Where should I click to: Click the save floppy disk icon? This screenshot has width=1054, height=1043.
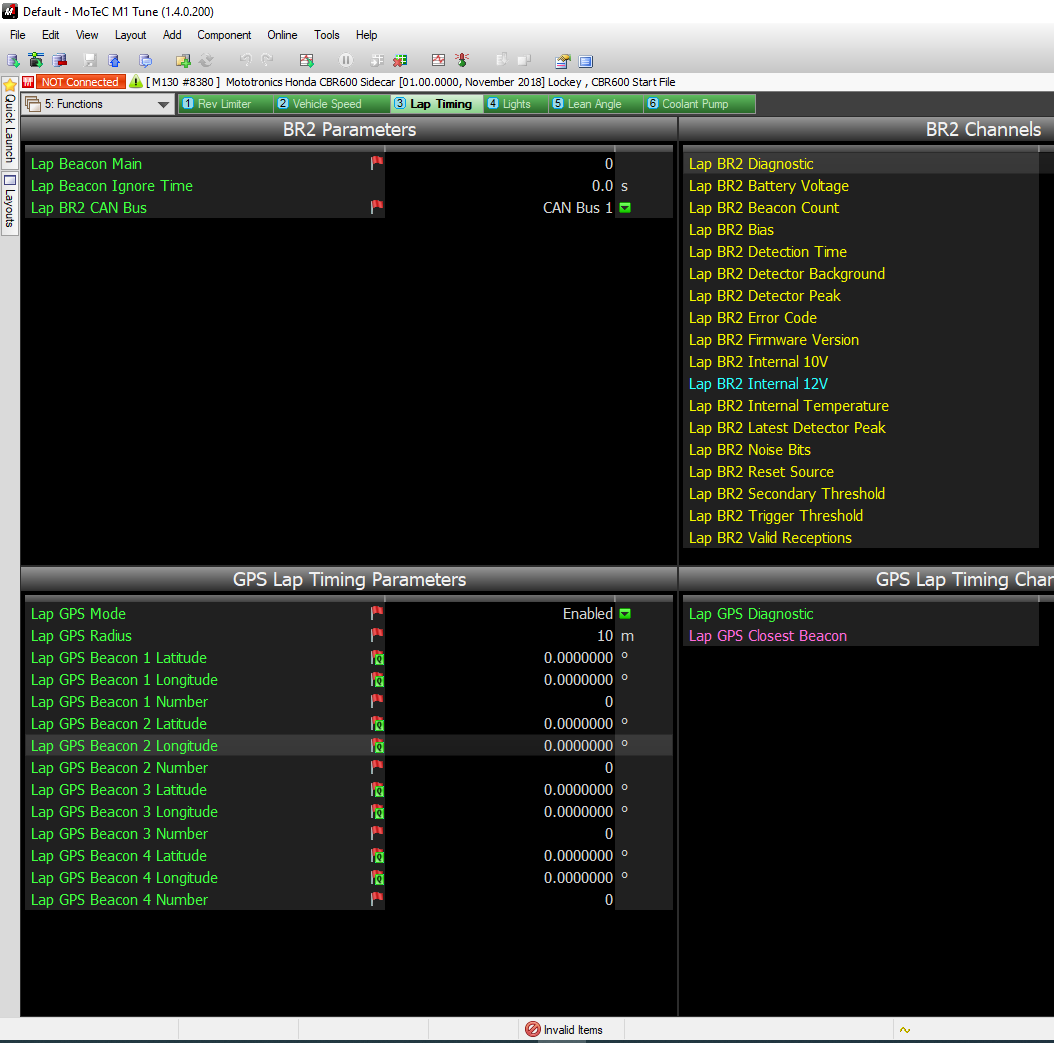(89, 60)
